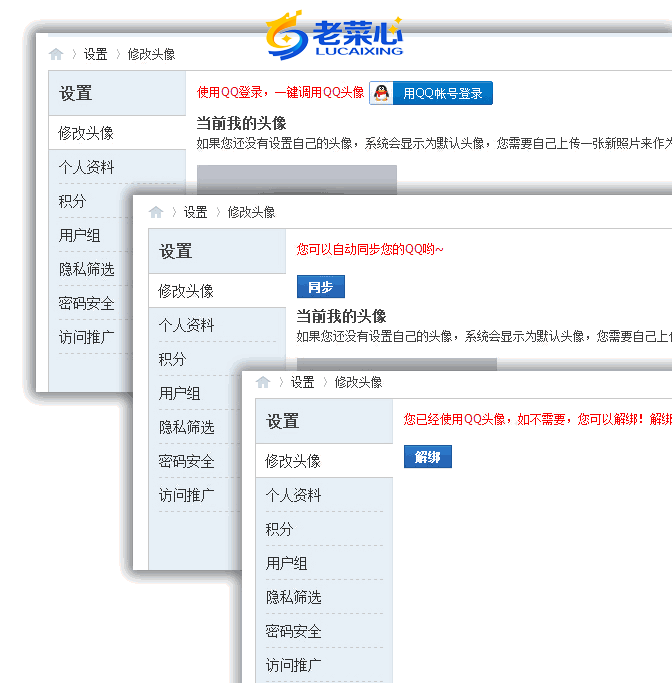Image resolution: width=672 pixels, height=683 pixels.
Task: Open 修改头像 breadcrumb link in top window
Action: pos(151,54)
